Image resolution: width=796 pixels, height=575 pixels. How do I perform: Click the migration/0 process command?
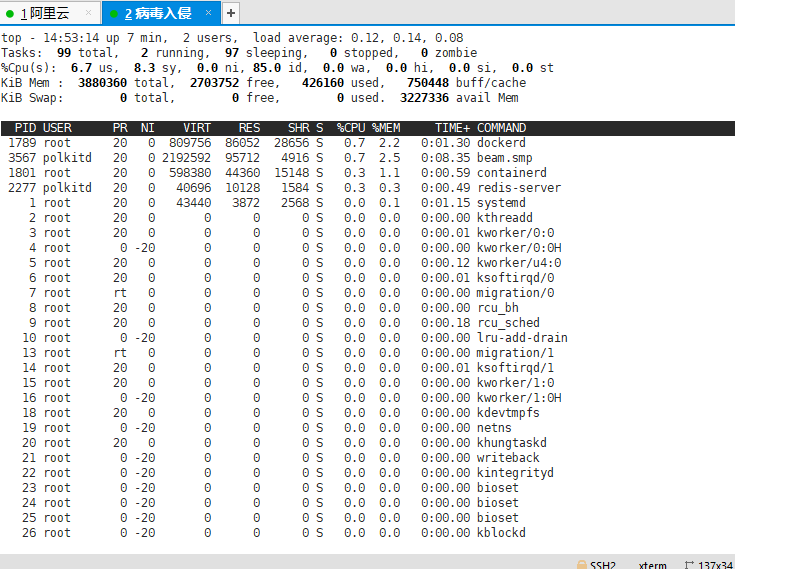(x=515, y=293)
